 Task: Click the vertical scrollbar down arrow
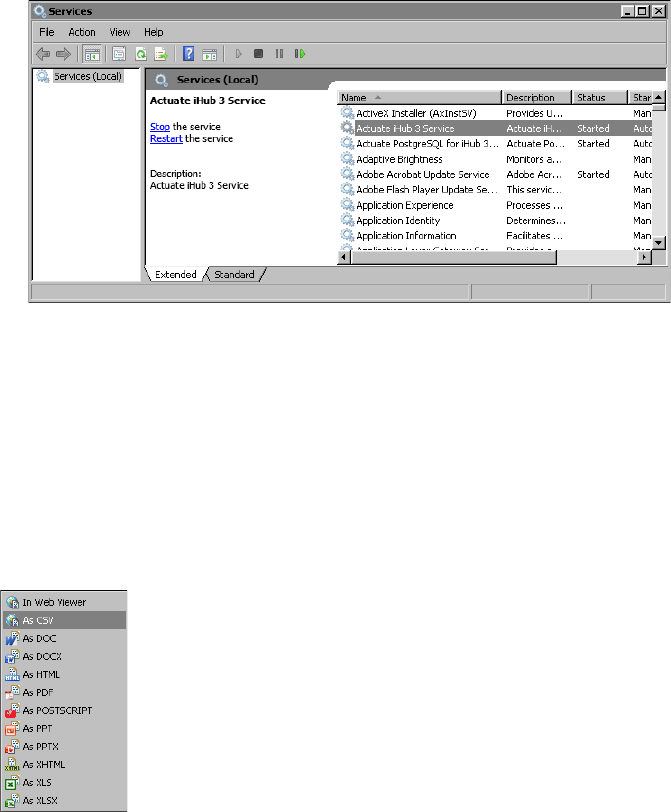(659, 242)
